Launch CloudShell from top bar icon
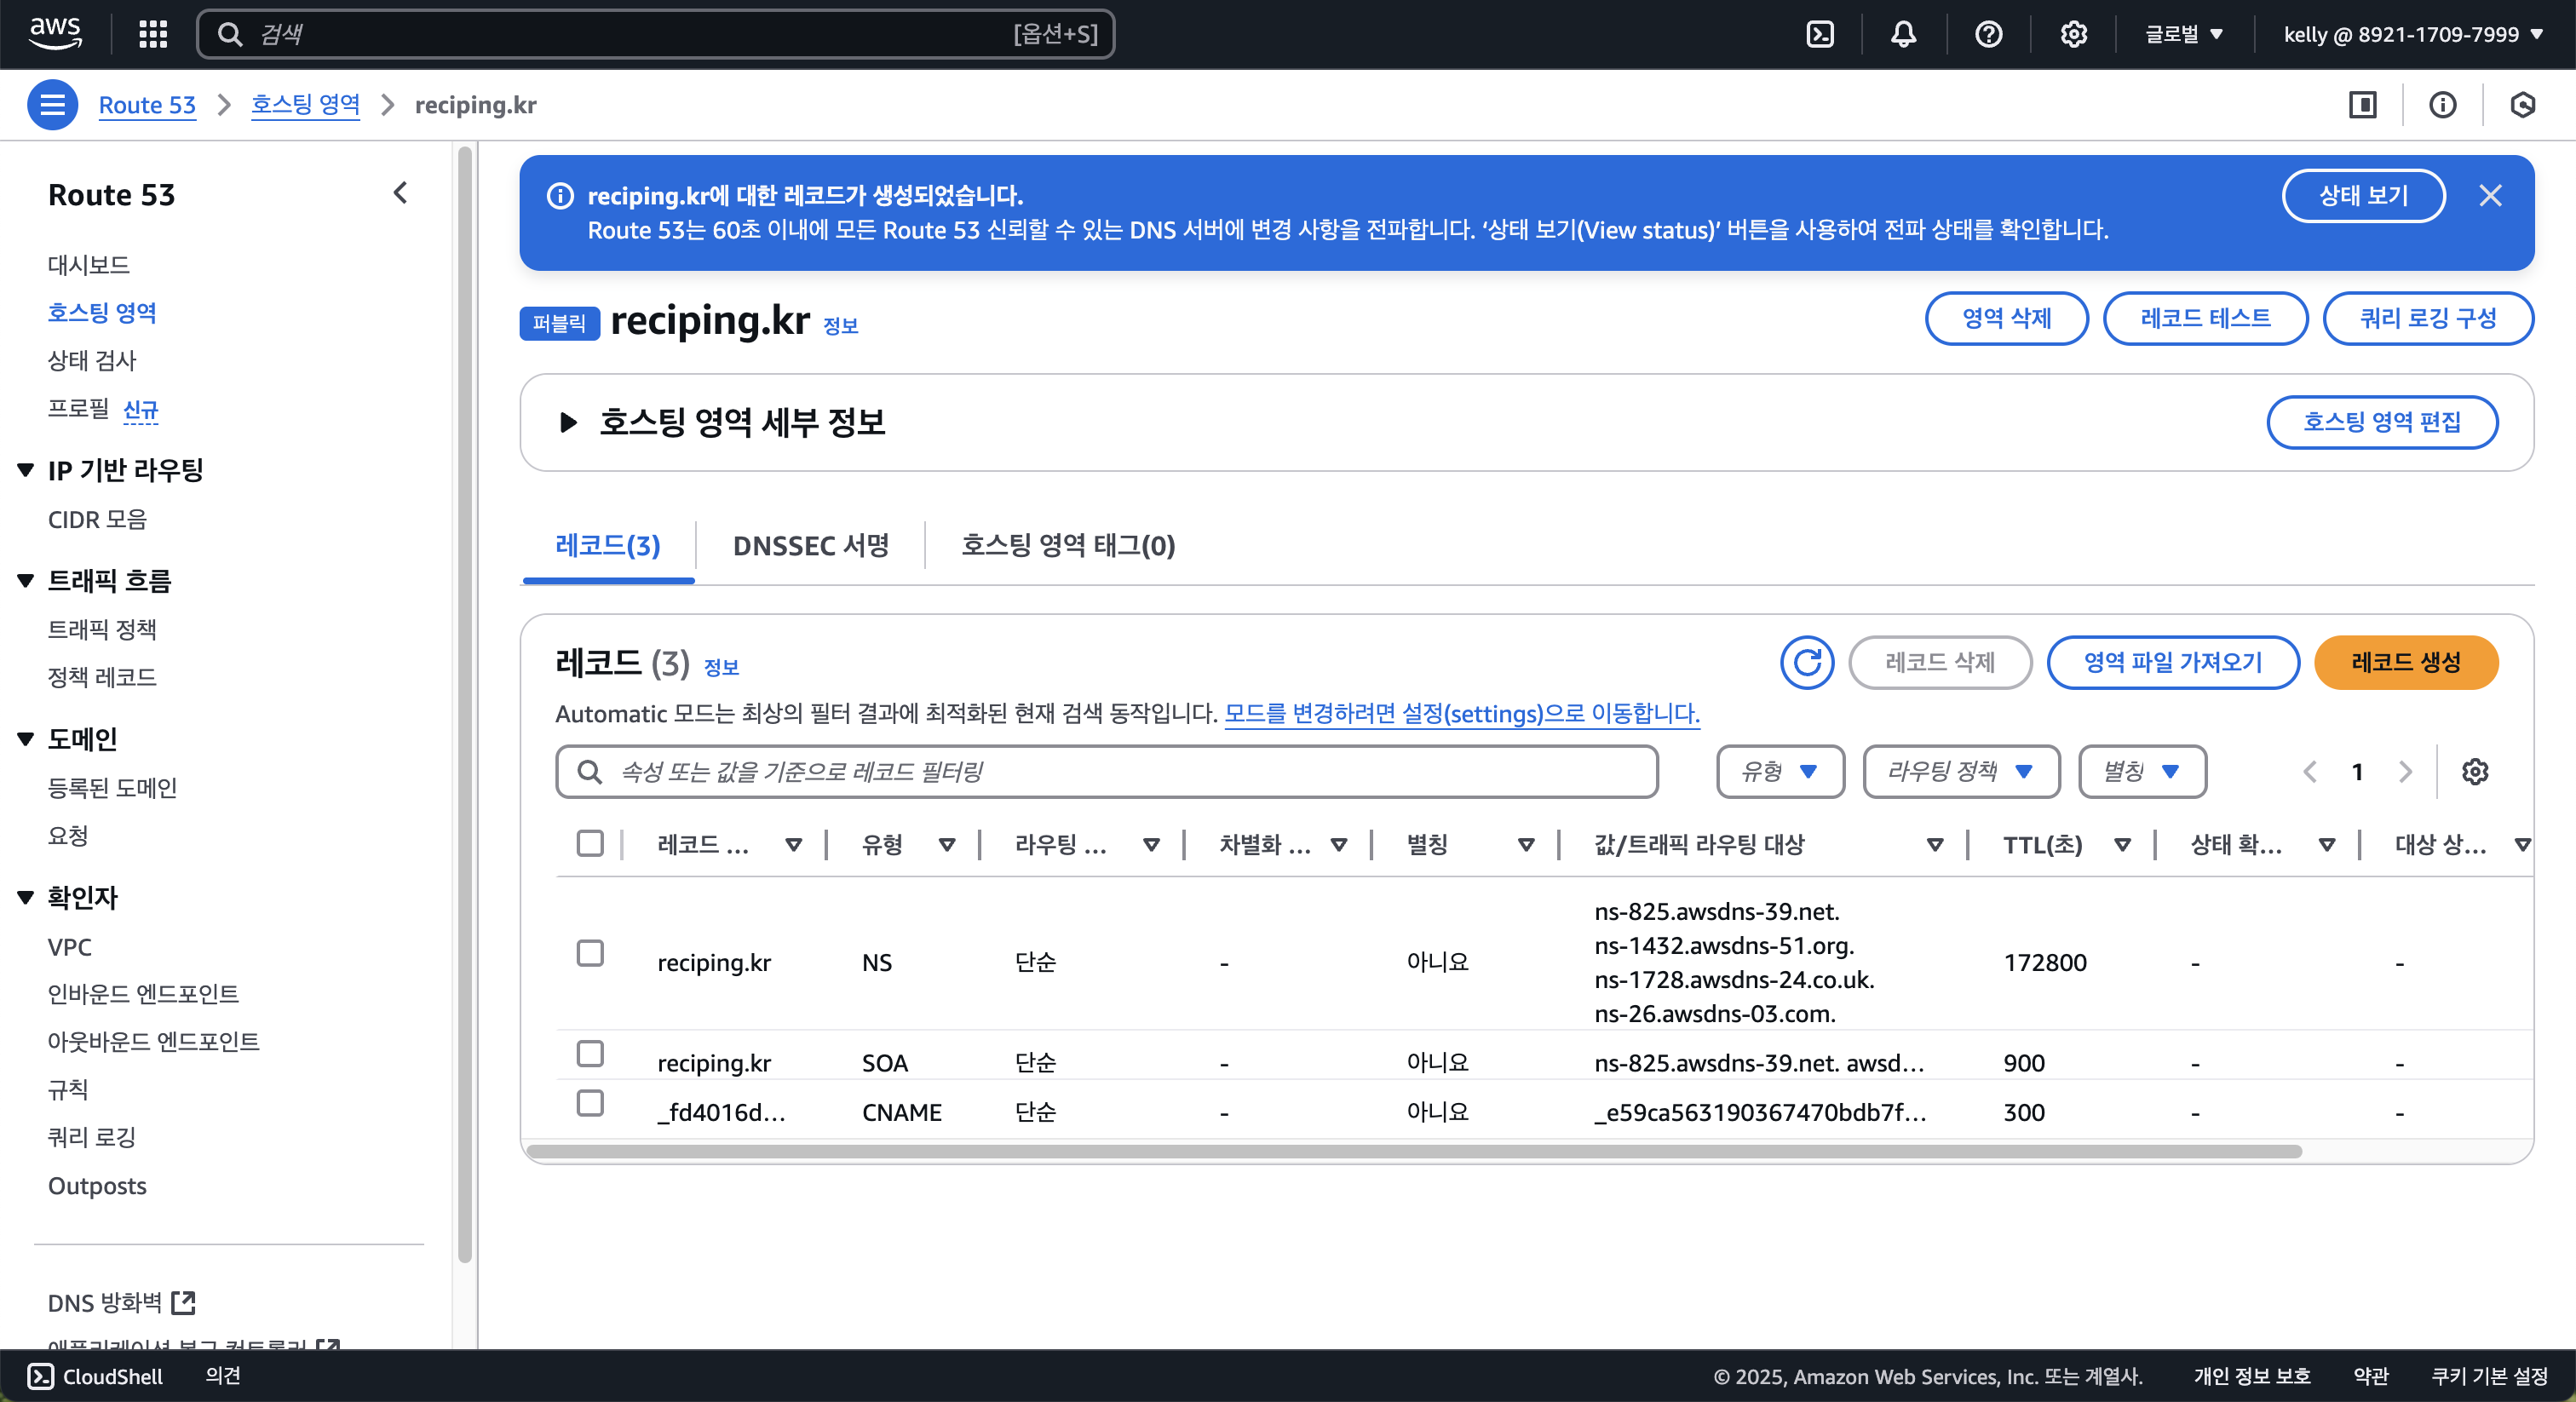 pos(1820,34)
